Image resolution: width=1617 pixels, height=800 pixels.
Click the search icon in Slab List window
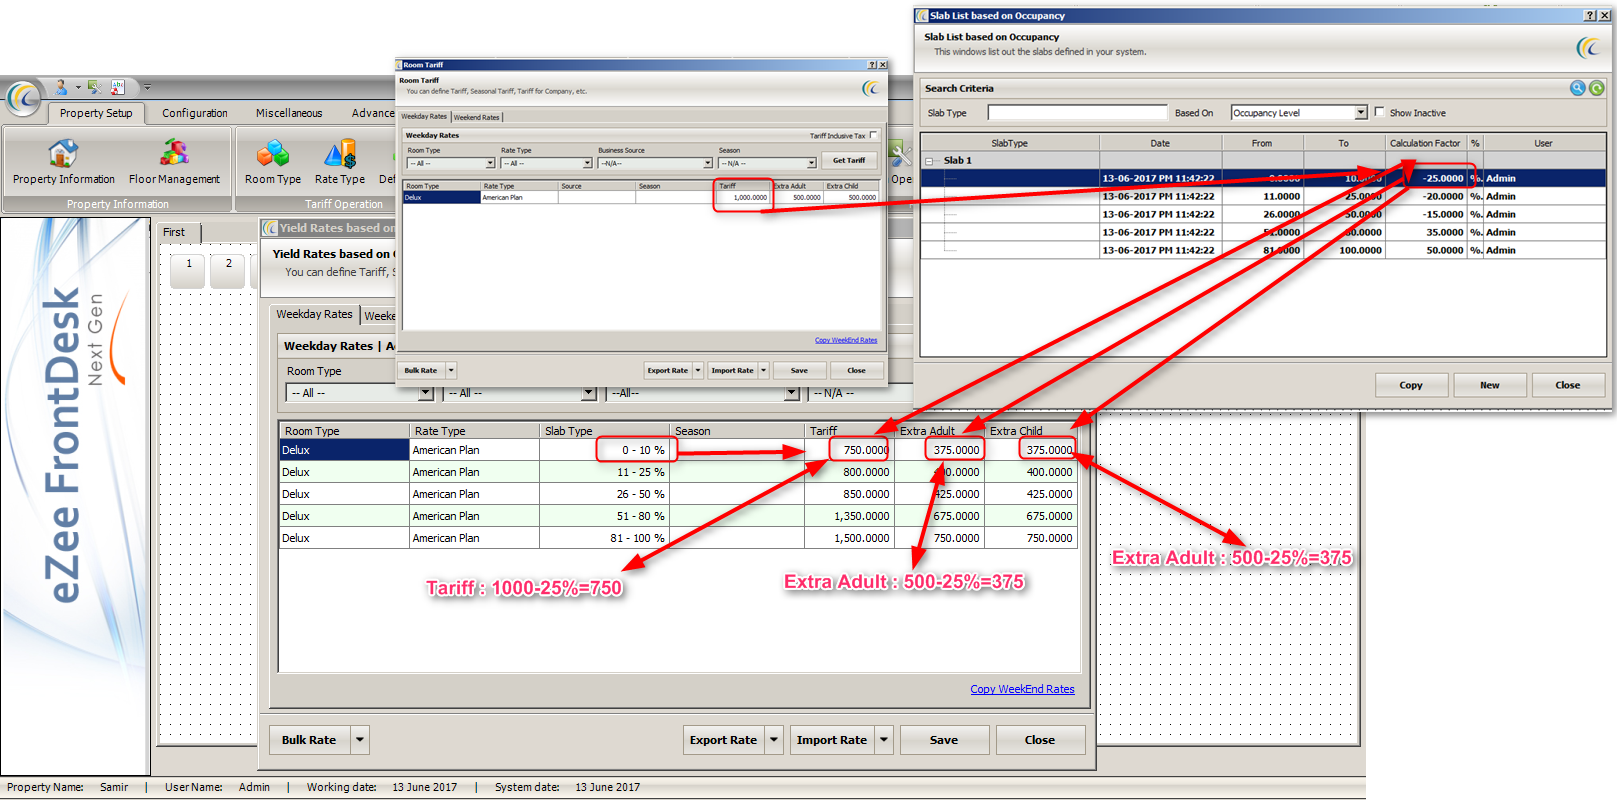tap(1577, 88)
